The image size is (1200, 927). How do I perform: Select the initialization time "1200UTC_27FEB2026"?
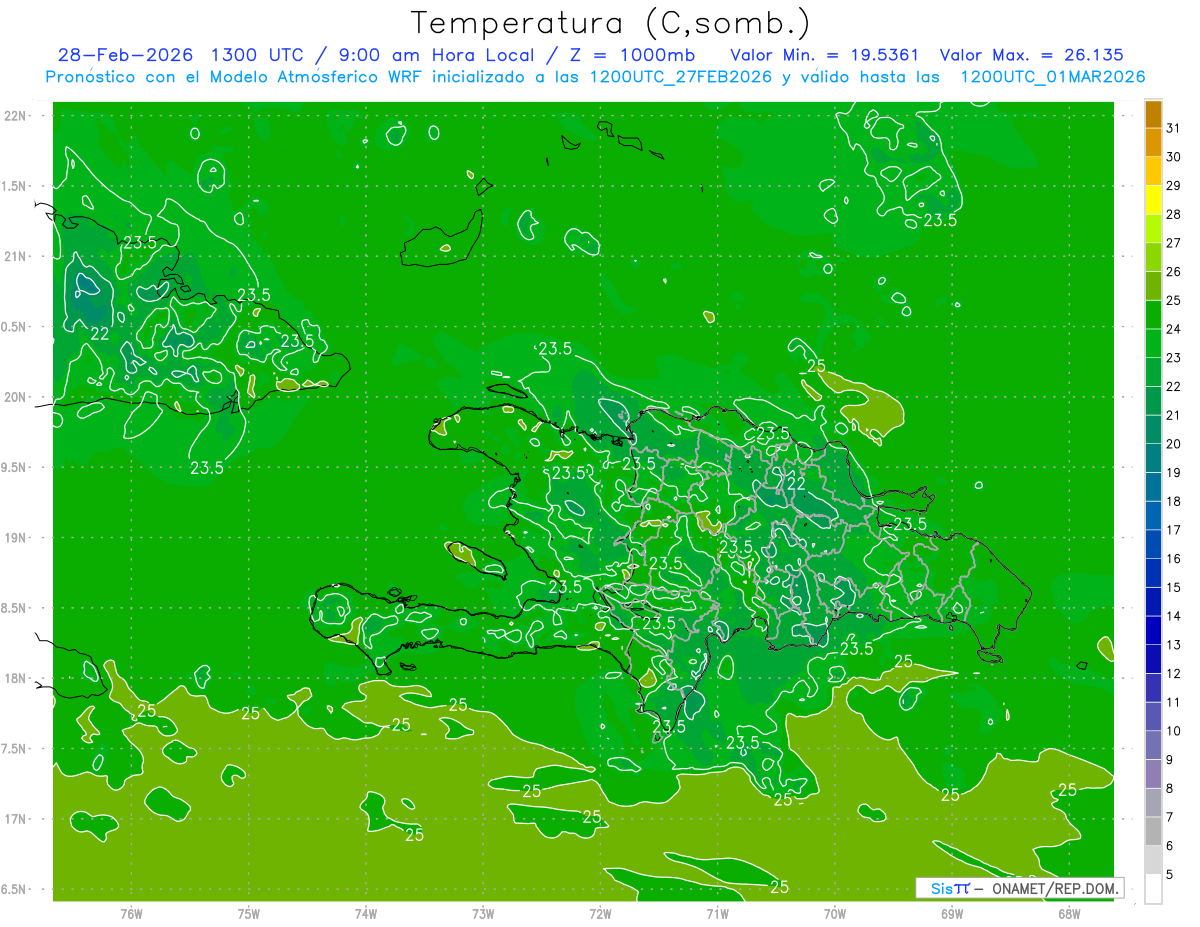click(680, 77)
